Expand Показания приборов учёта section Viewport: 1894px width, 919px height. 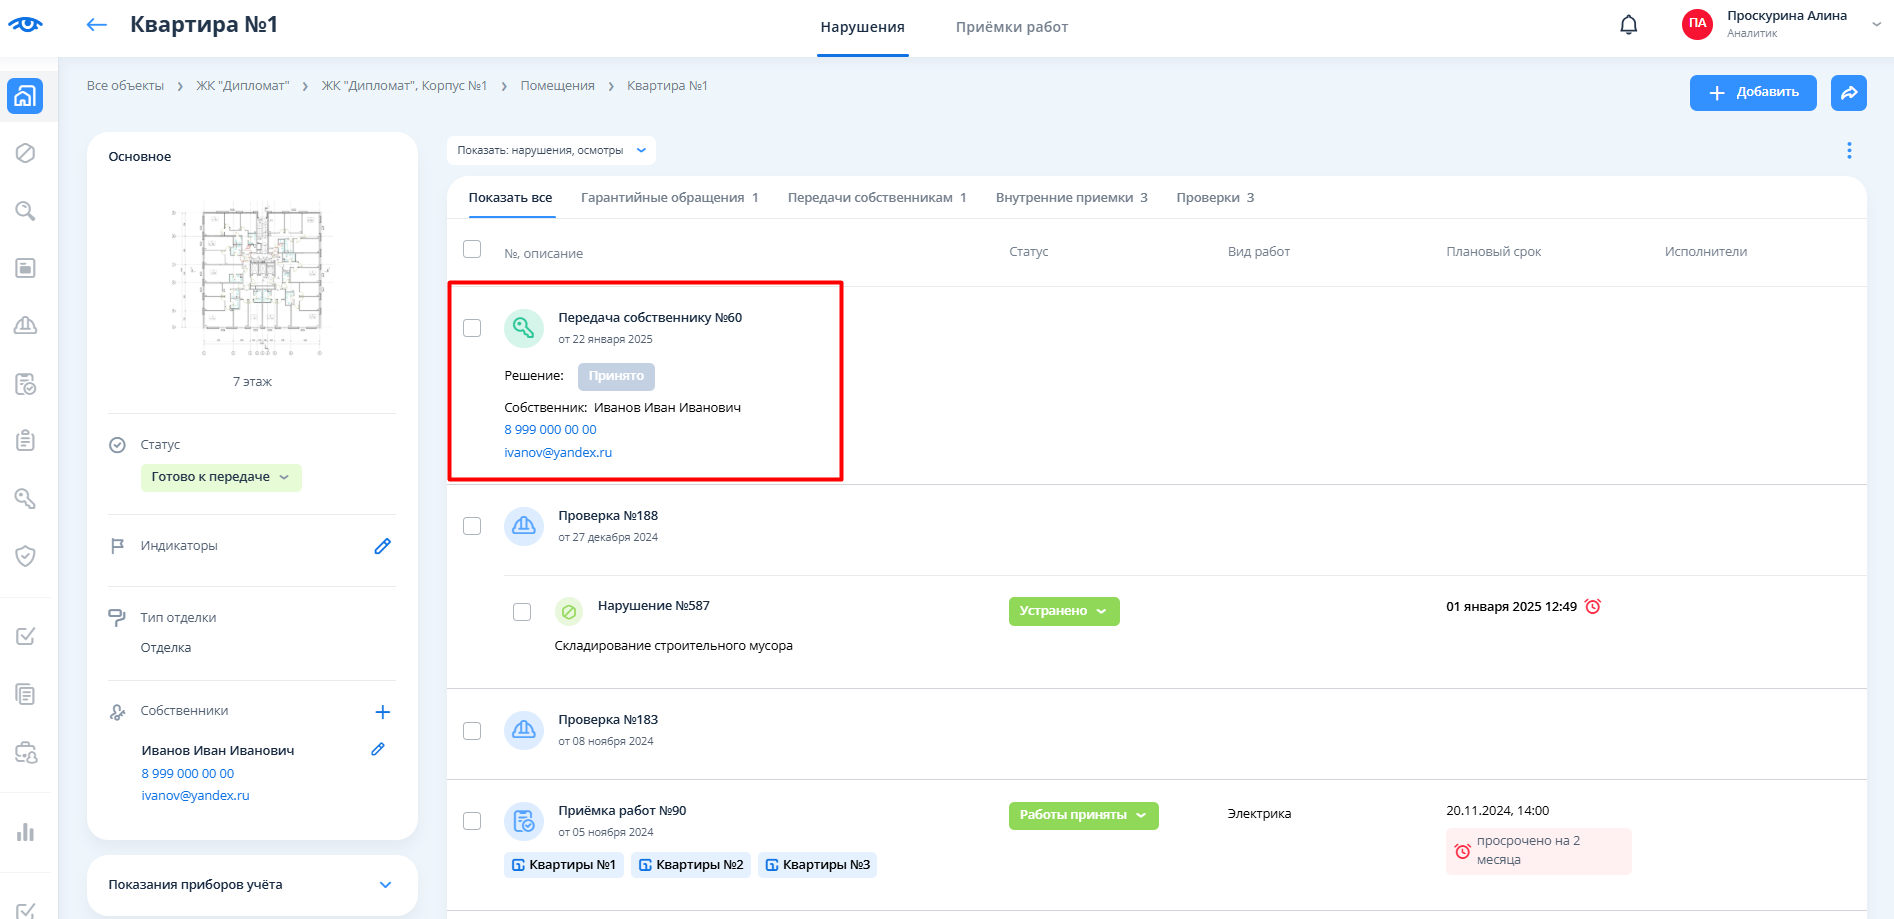385,885
